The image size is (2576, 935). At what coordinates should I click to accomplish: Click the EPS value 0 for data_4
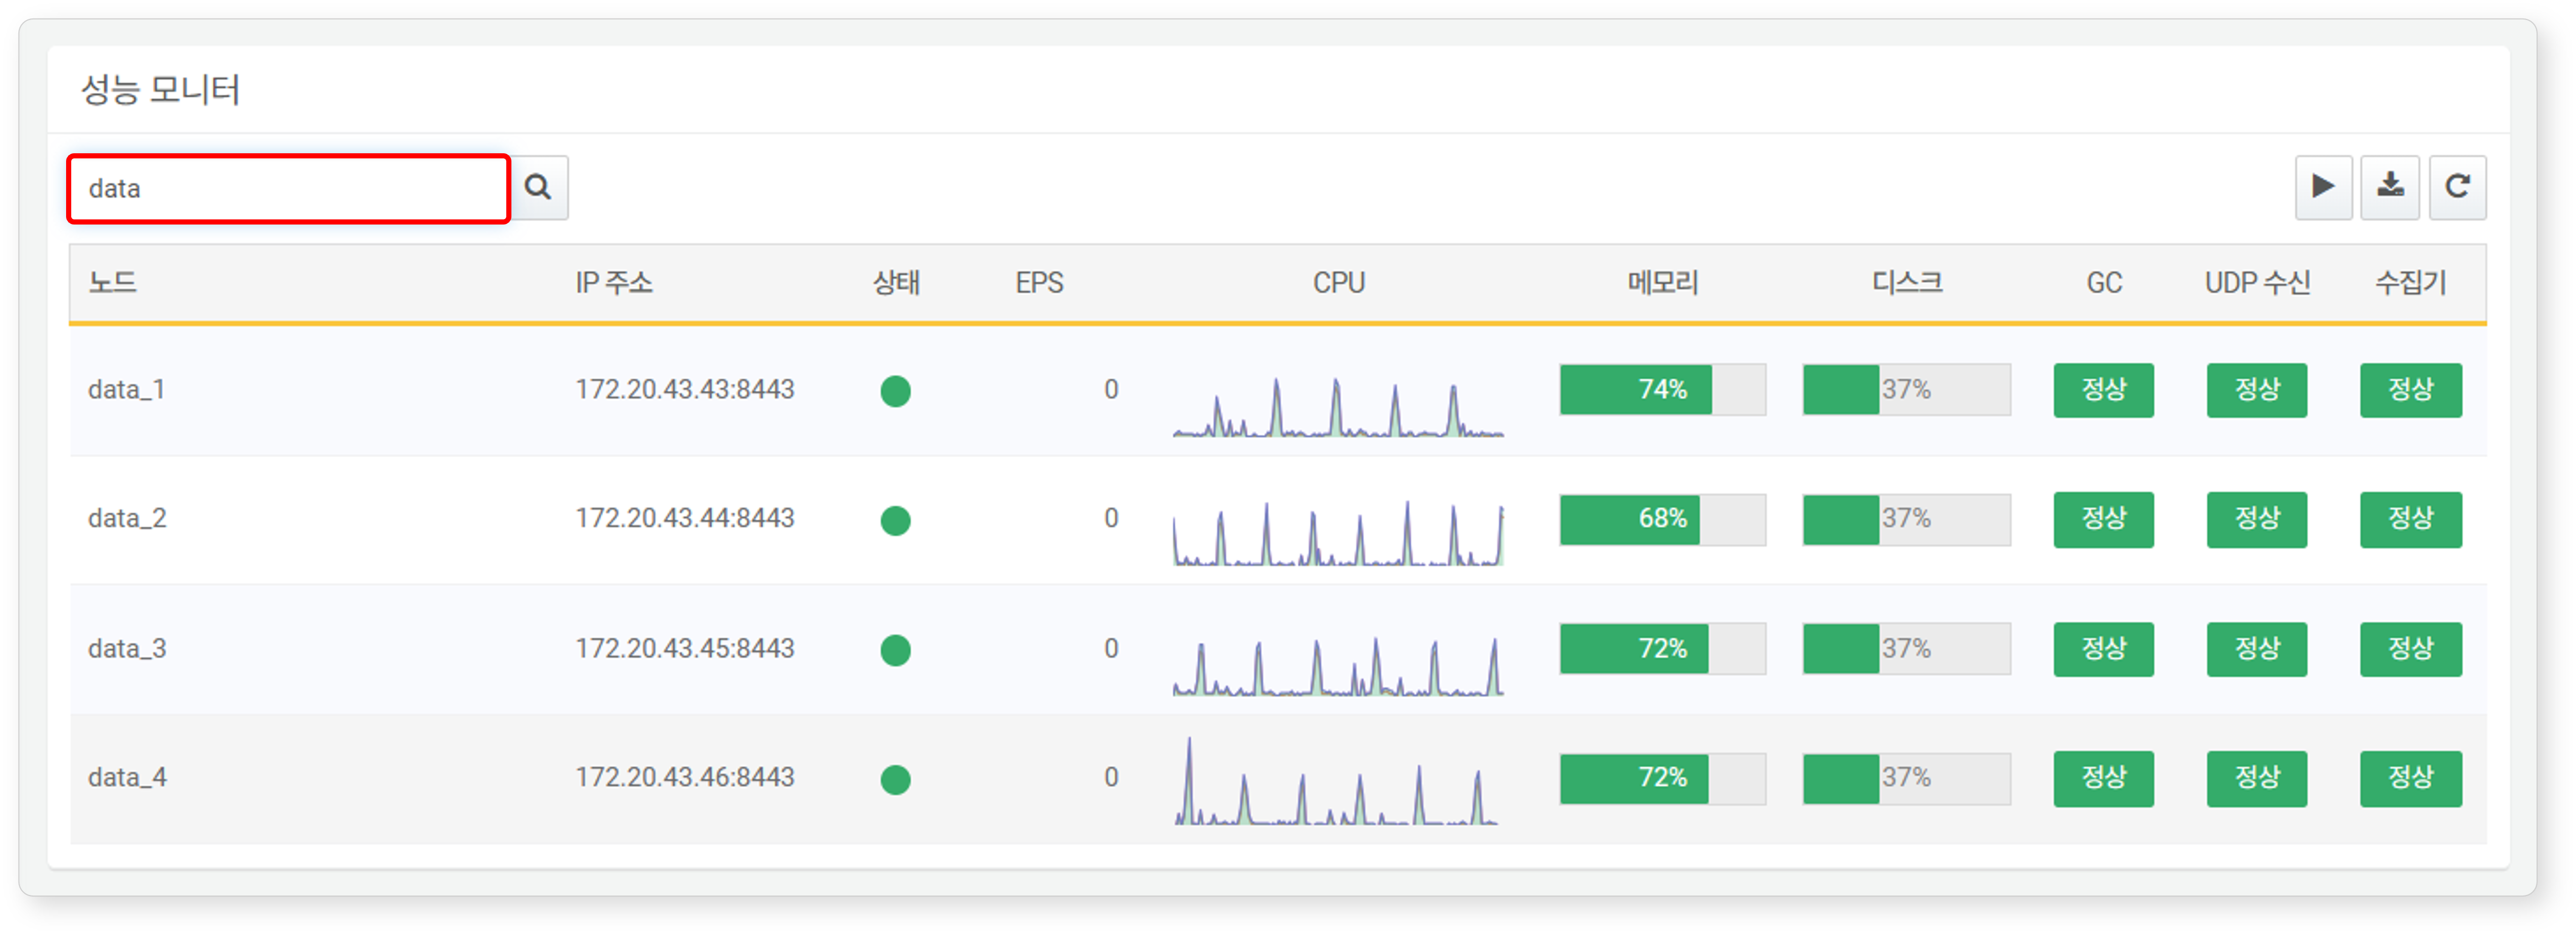tap(1111, 777)
